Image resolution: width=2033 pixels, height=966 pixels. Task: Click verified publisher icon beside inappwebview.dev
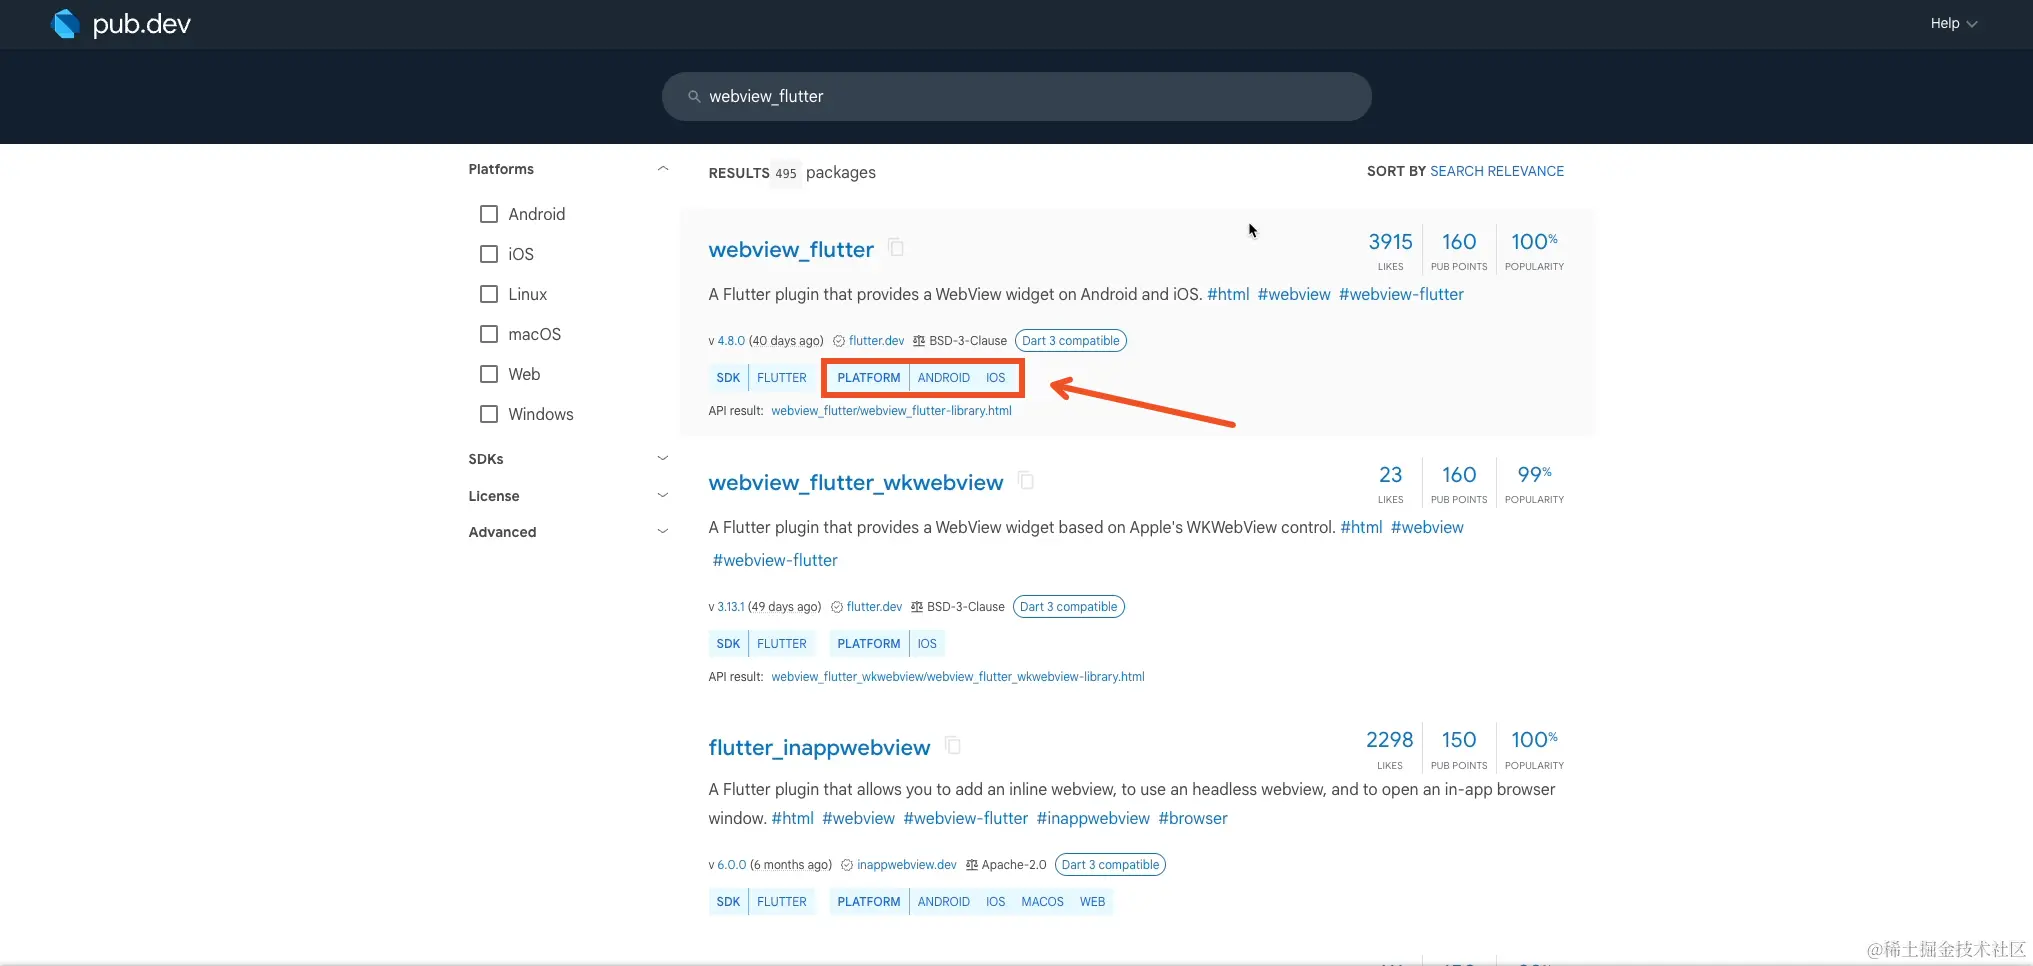click(x=847, y=865)
